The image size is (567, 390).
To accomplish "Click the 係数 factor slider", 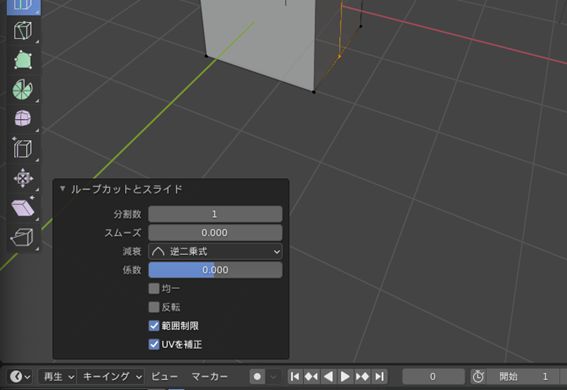I will (215, 270).
